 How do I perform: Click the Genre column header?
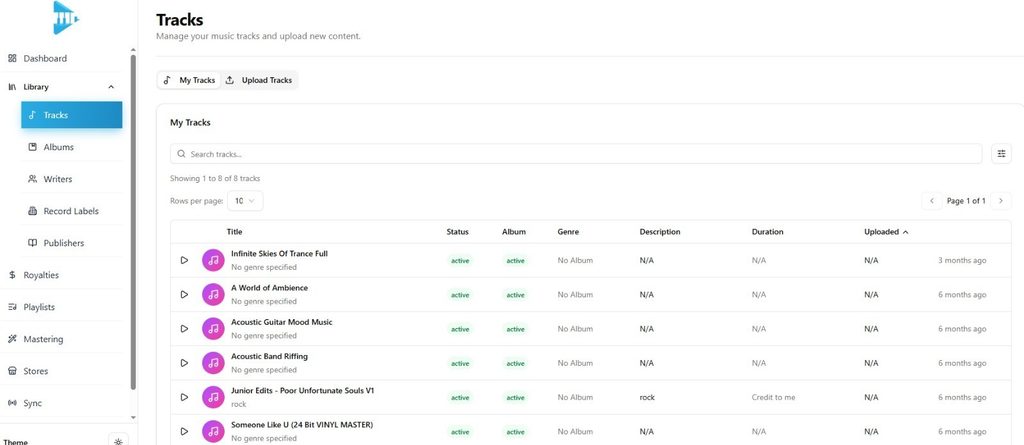tap(568, 232)
